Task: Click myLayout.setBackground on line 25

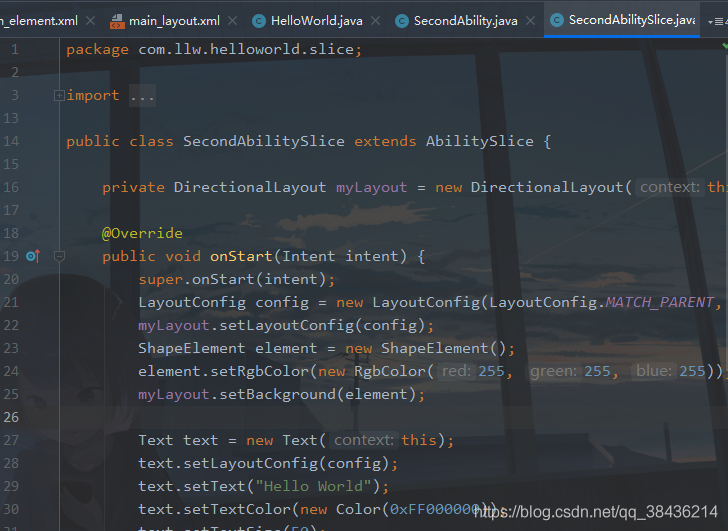Action: [x=237, y=395]
